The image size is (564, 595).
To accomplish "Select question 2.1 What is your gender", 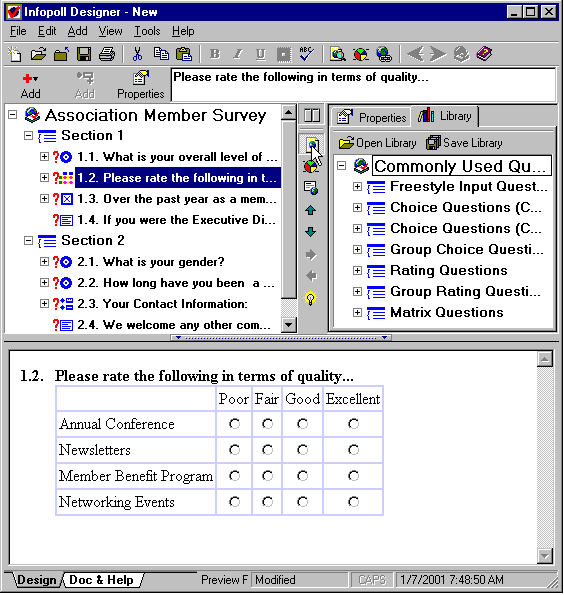I will 150,261.
